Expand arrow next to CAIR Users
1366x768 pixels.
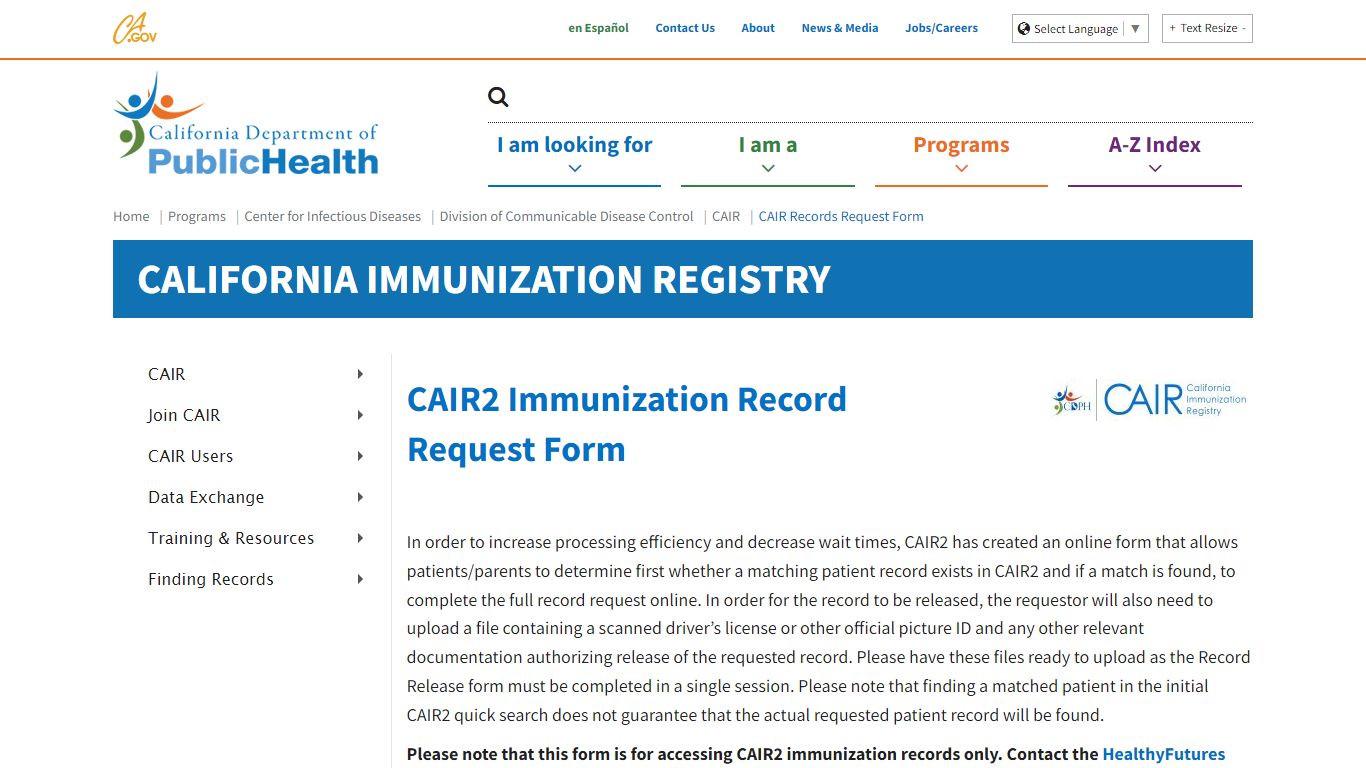click(360, 456)
